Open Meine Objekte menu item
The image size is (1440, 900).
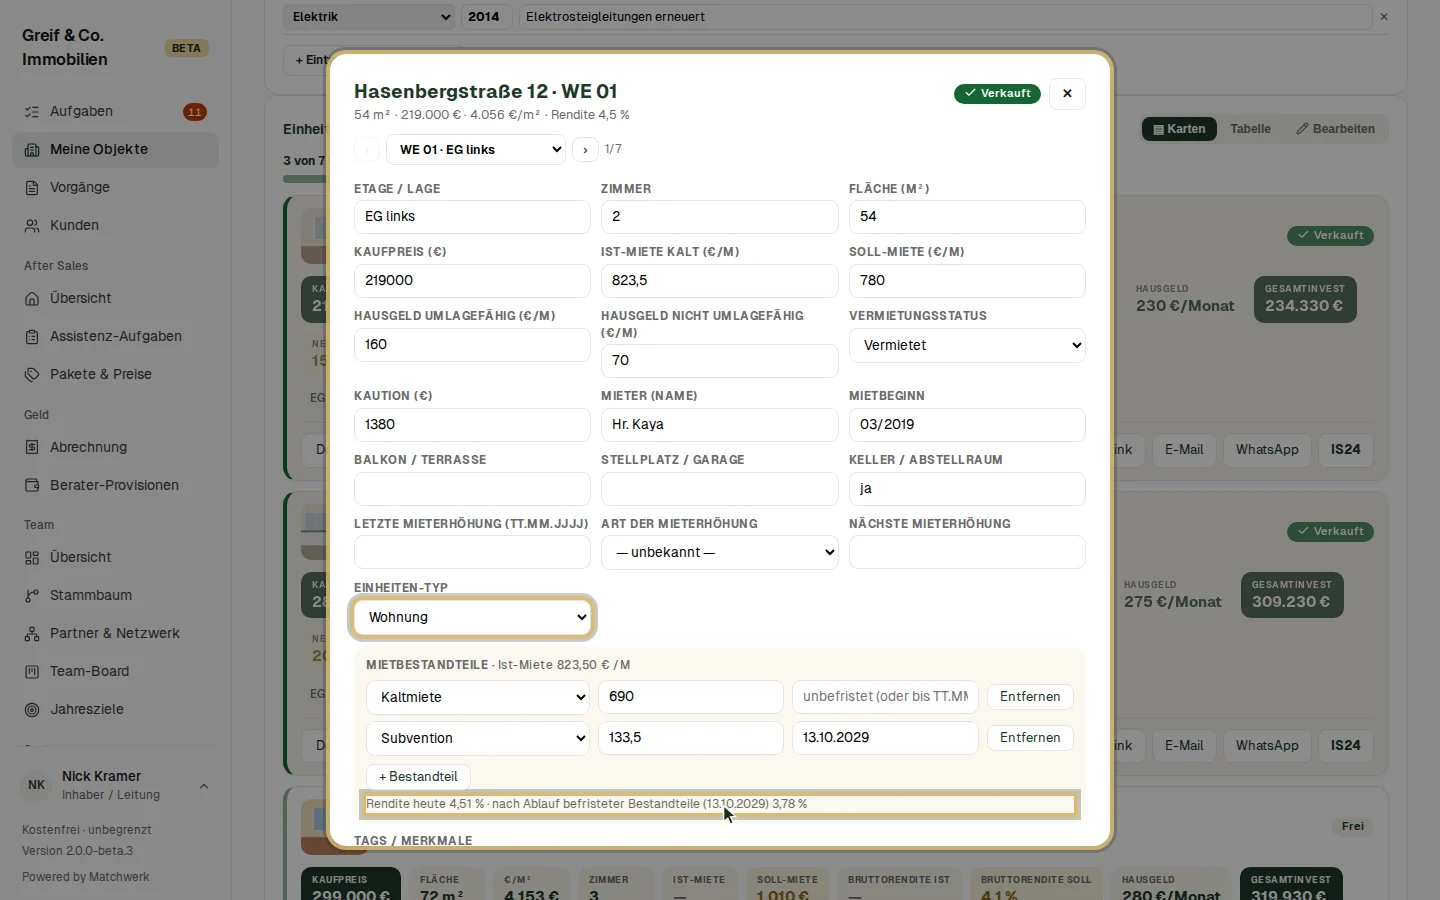[x=116, y=150]
